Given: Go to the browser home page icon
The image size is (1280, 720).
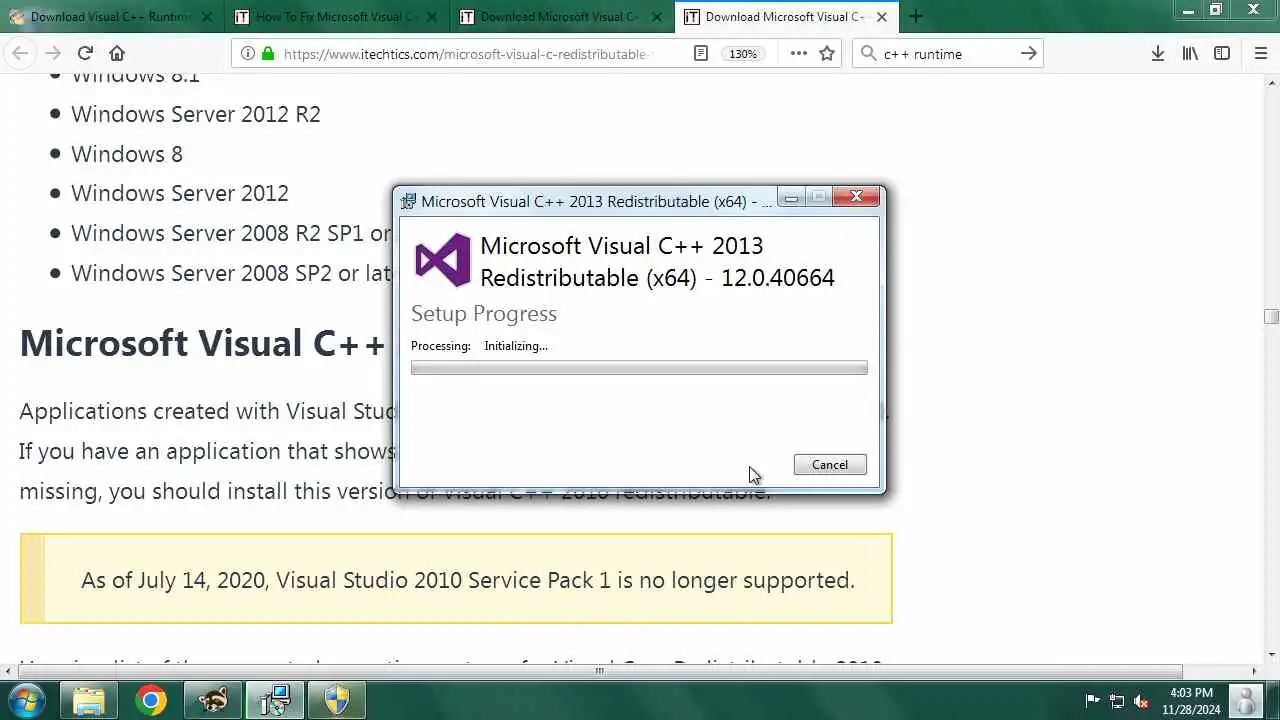Looking at the screenshot, I should 117,54.
